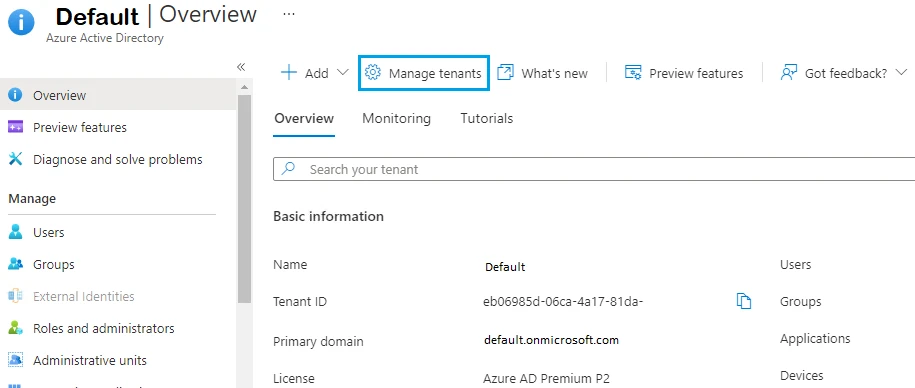
Task: Click the Groups label on the right
Action: pos(801,302)
